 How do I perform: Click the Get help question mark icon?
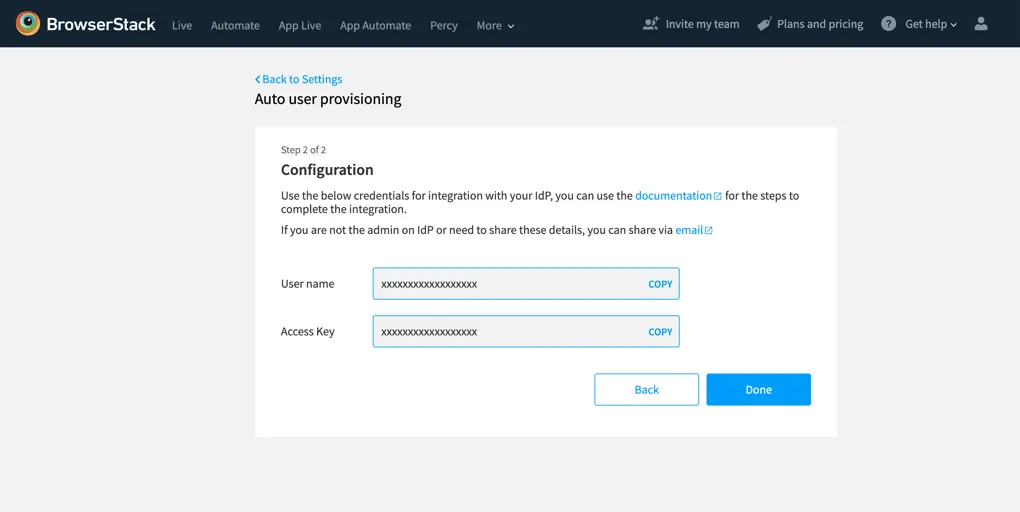888,24
